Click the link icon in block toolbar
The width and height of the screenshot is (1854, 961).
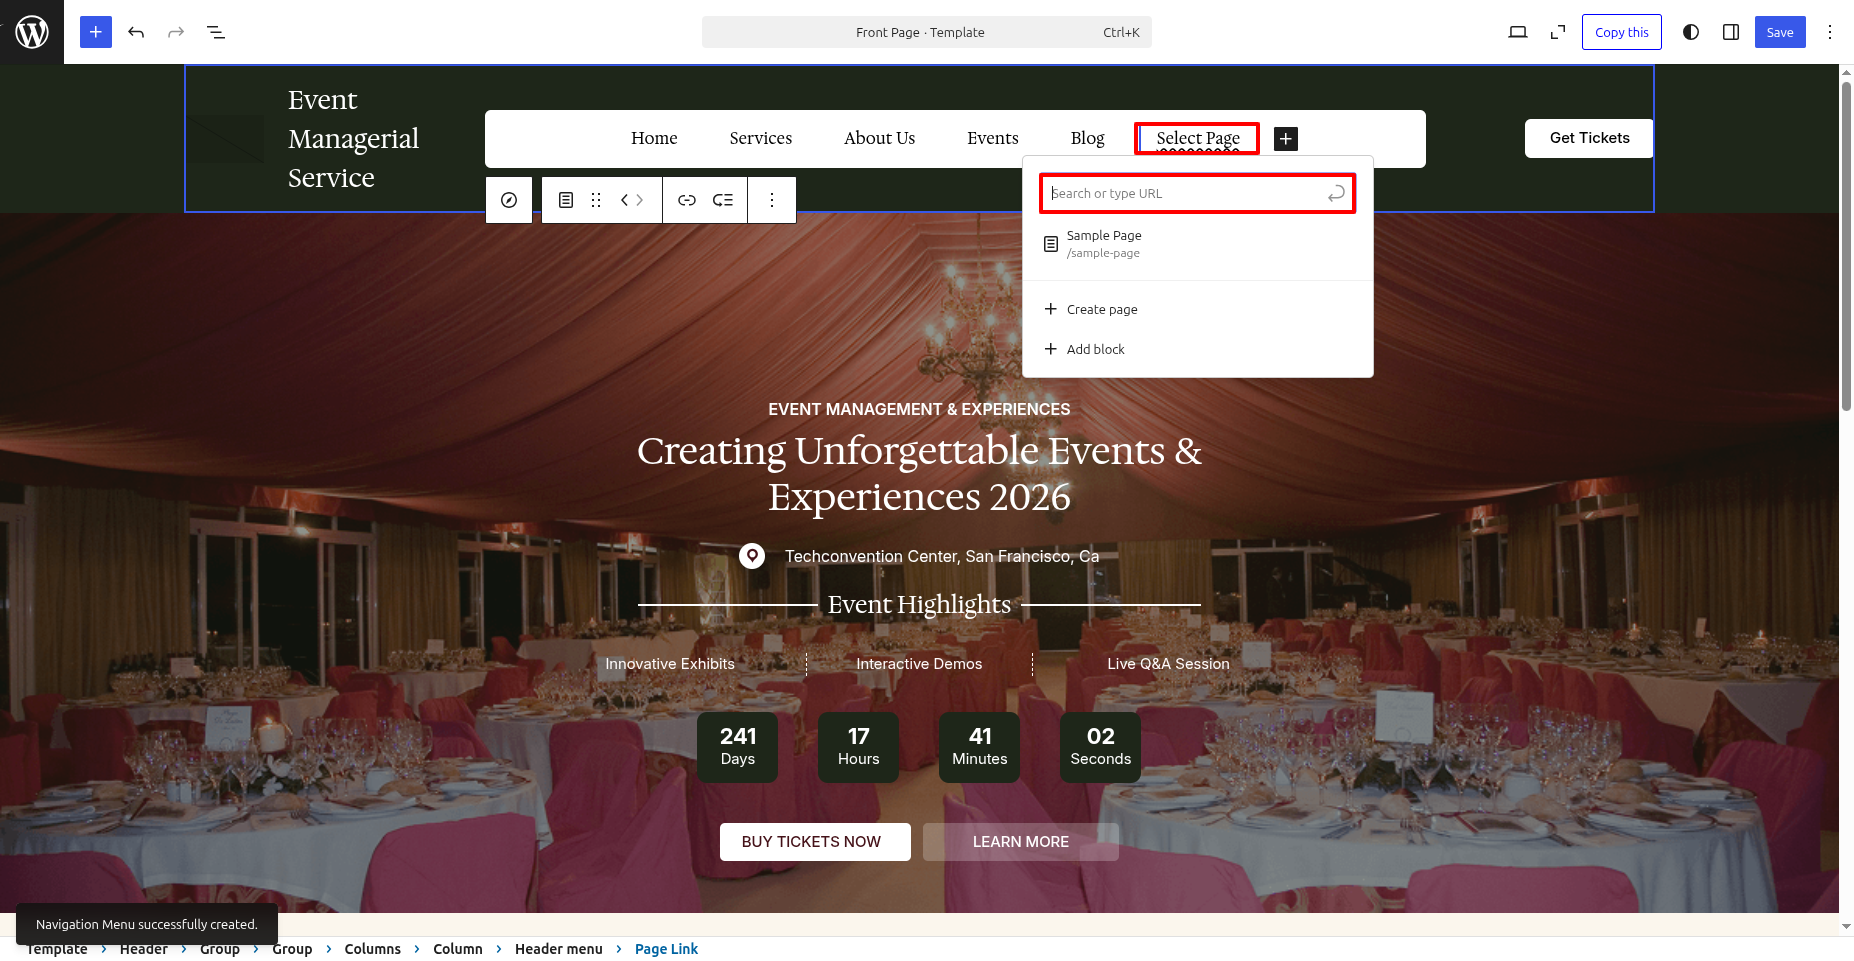[686, 200]
